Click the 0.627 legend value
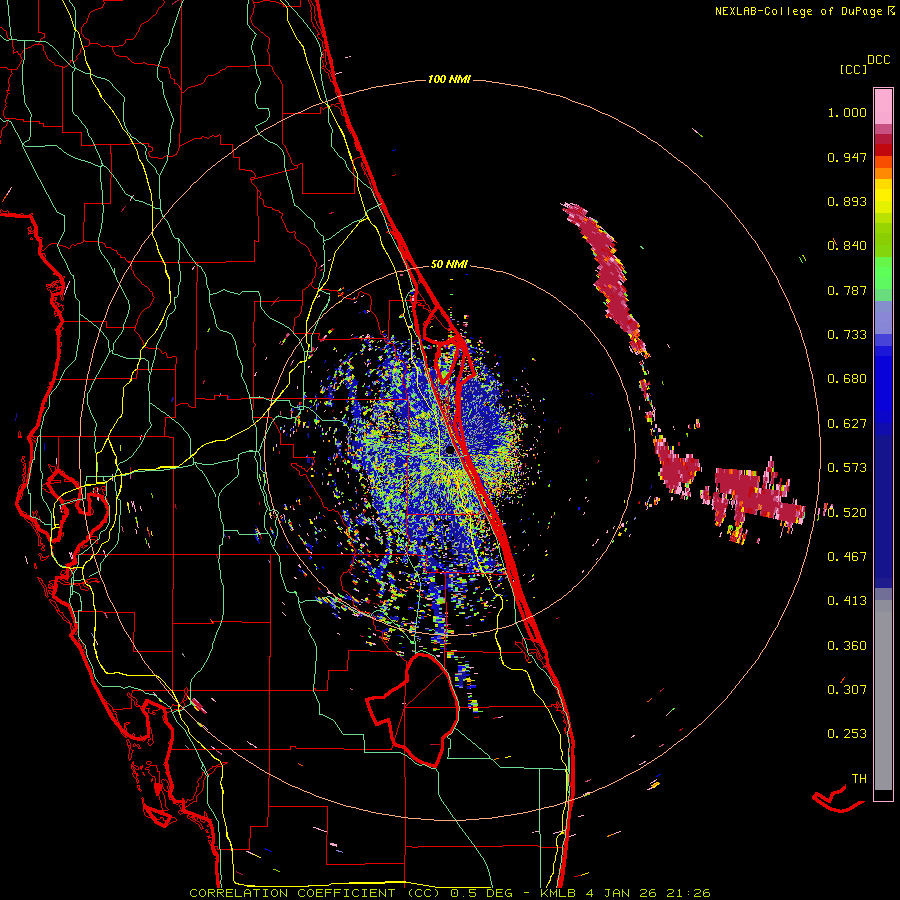This screenshot has height=900, width=900. click(847, 424)
